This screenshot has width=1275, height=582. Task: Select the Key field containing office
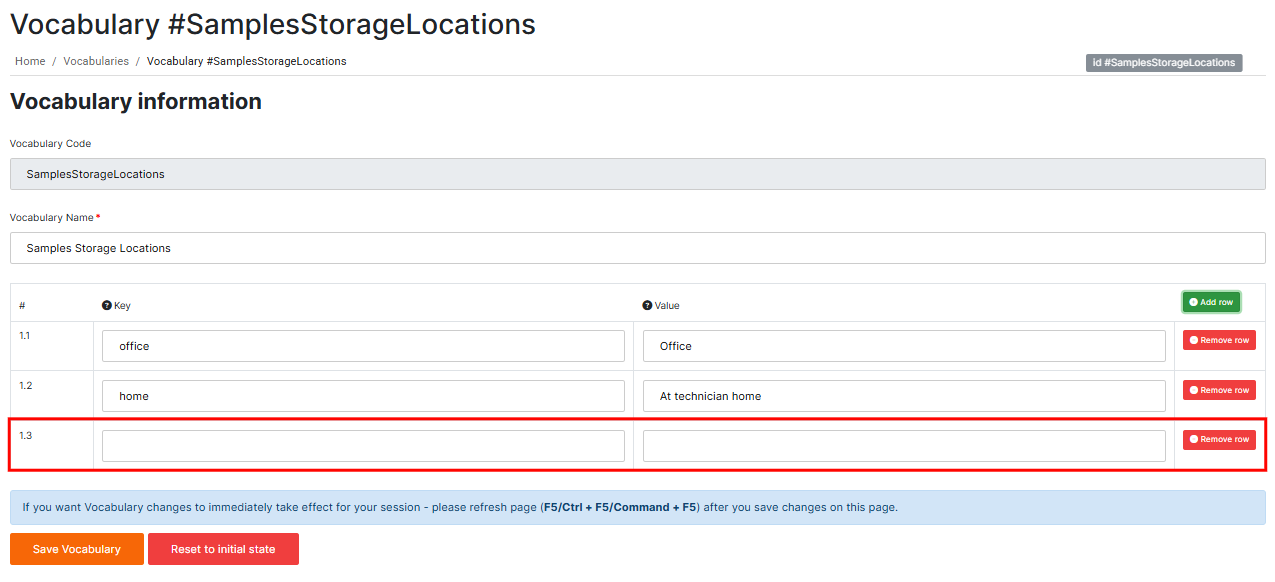pyautogui.click(x=363, y=346)
